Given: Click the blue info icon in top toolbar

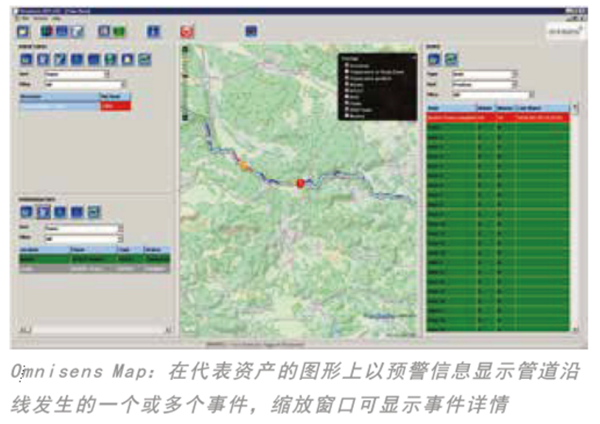Looking at the screenshot, I should 153,31.
